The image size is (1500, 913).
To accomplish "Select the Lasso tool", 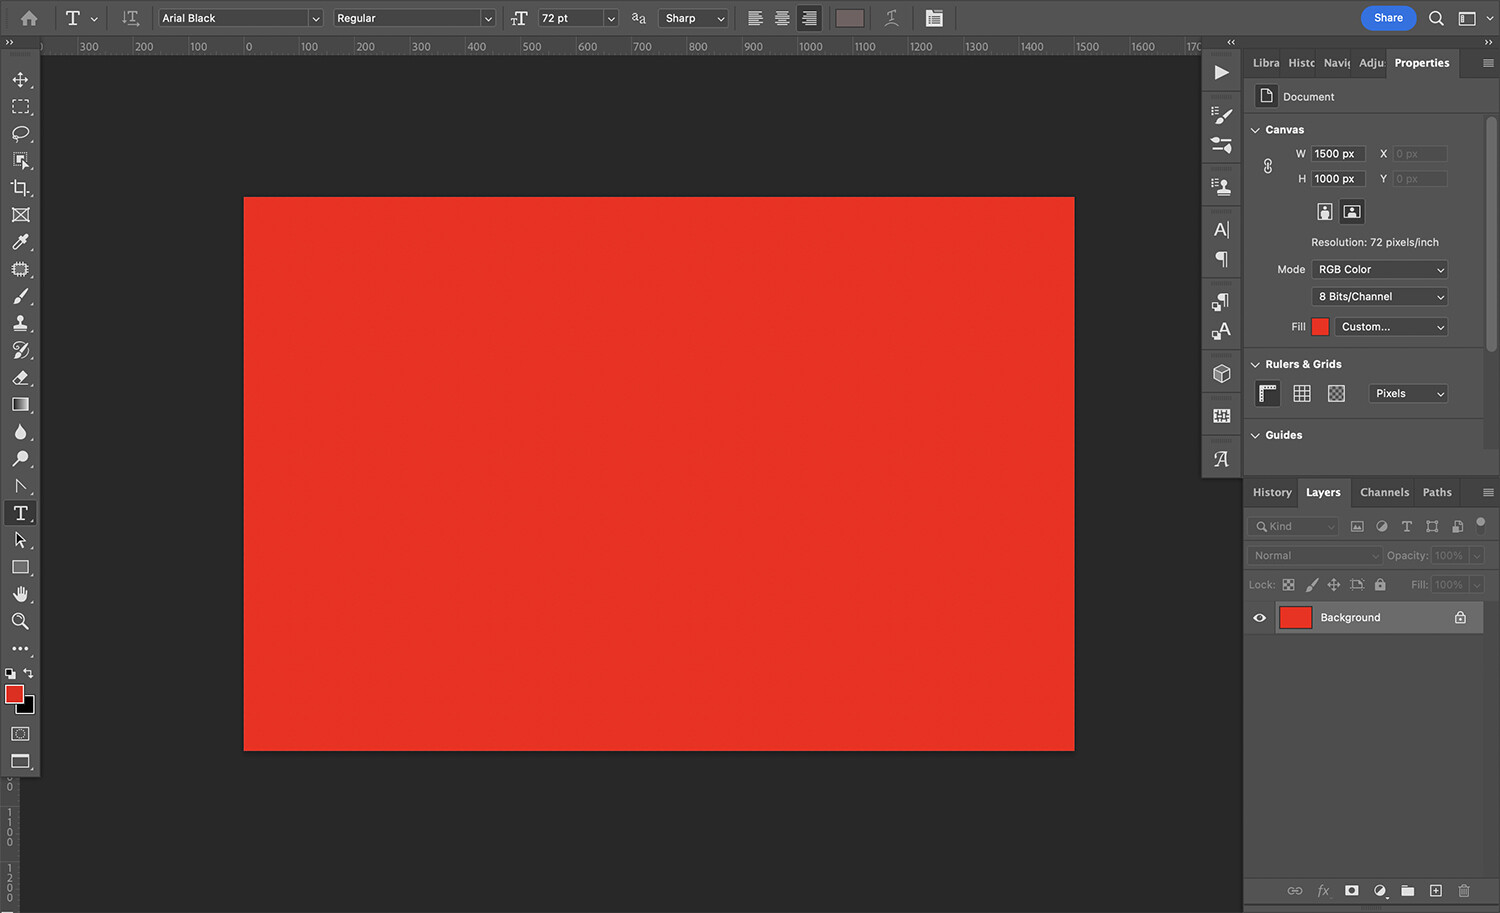I will click(20, 134).
